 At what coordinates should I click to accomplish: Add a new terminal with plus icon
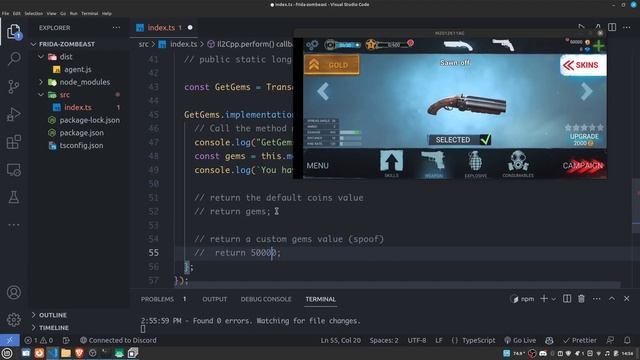click(544, 299)
